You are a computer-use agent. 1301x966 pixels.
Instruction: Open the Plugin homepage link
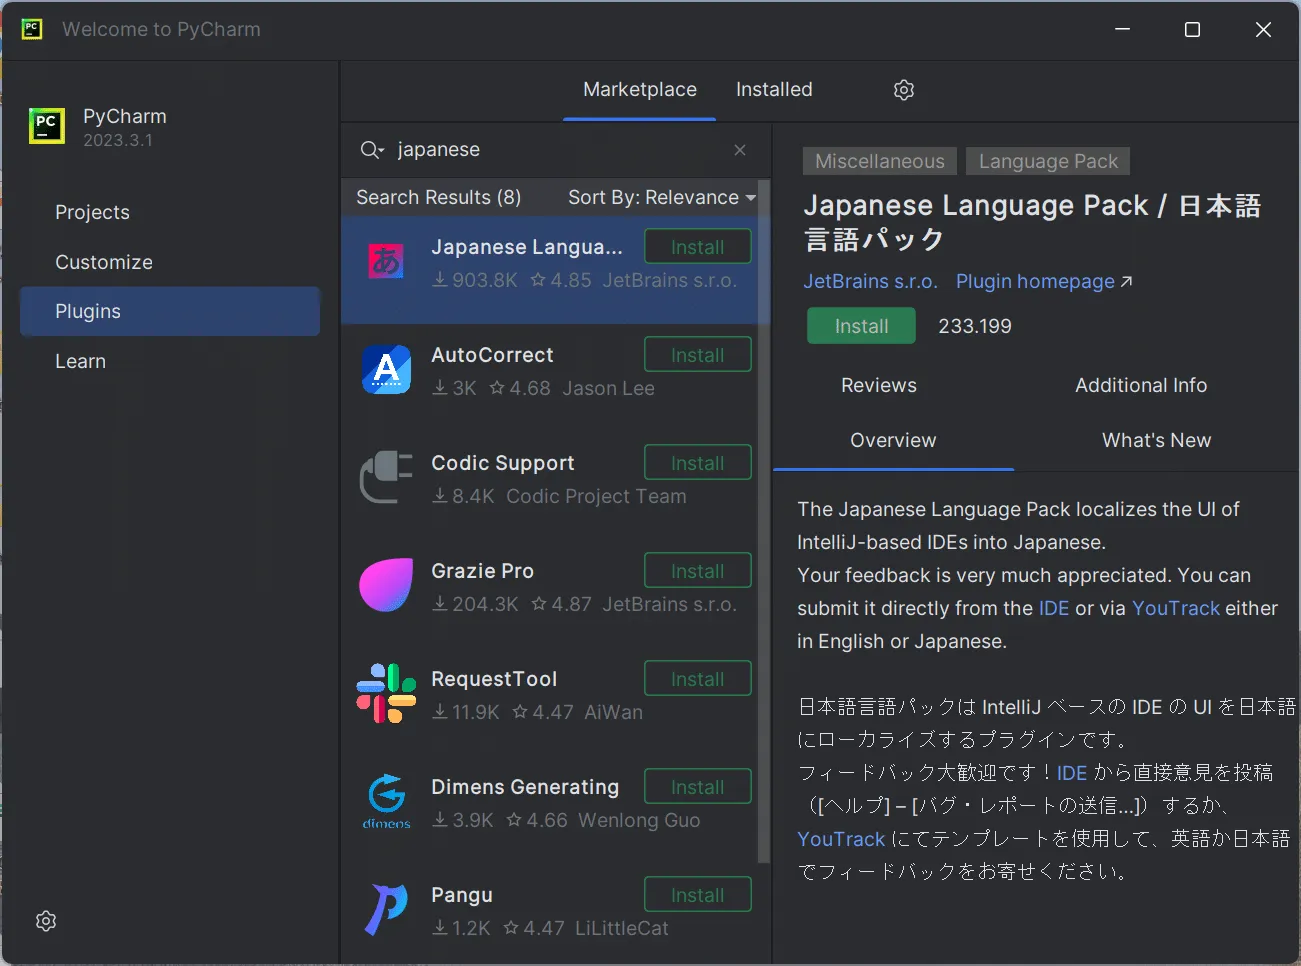1044,281
